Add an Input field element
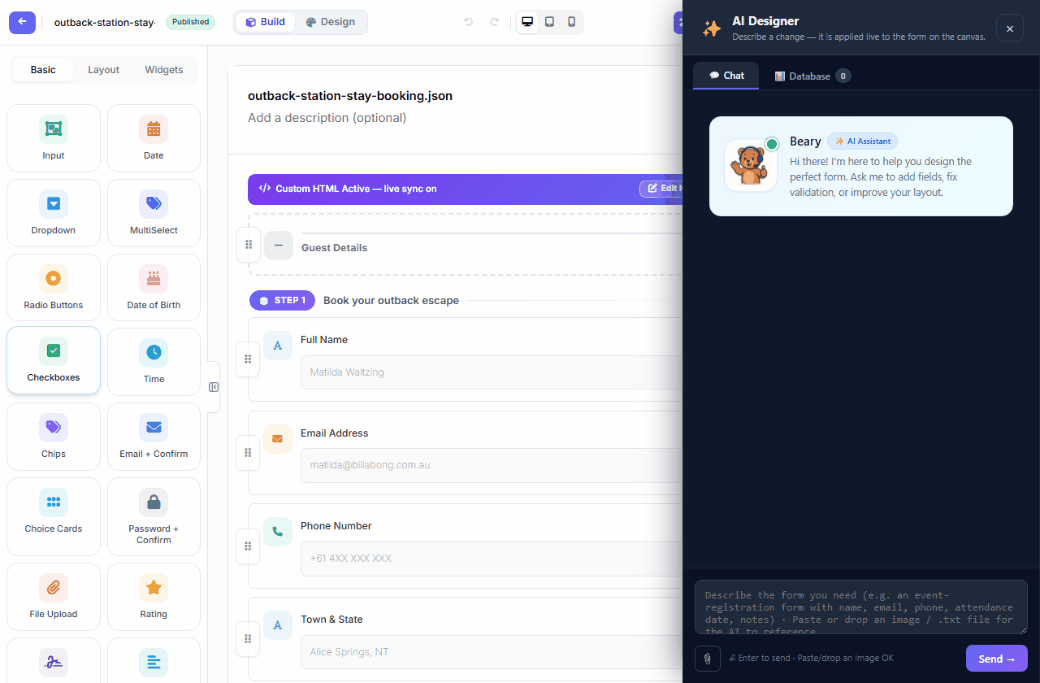This screenshot has height=683, width=1040. coord(53,138)
